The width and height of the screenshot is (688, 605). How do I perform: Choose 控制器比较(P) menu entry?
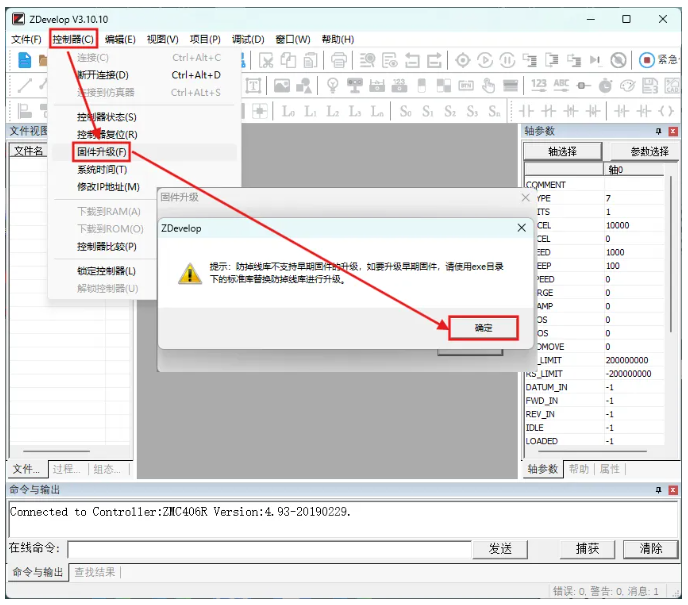coord(107,247)
